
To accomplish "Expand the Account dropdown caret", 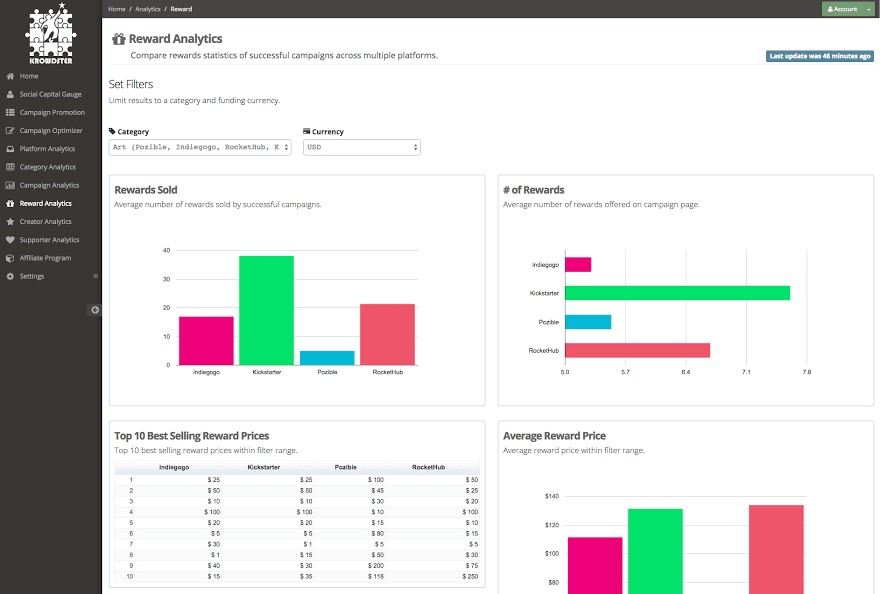I will pos(869,9).
